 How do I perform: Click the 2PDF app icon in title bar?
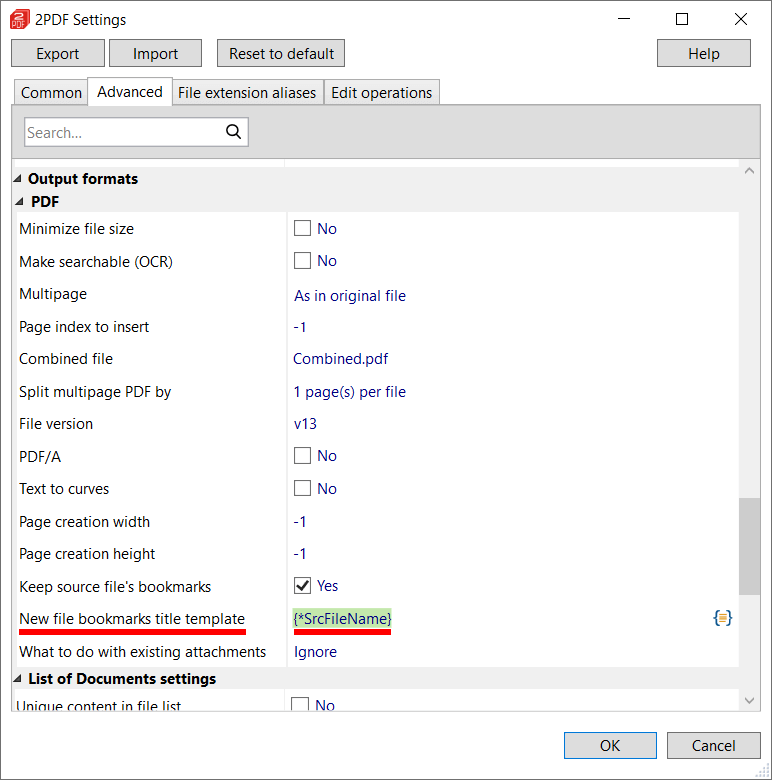[x=20, y=19]
